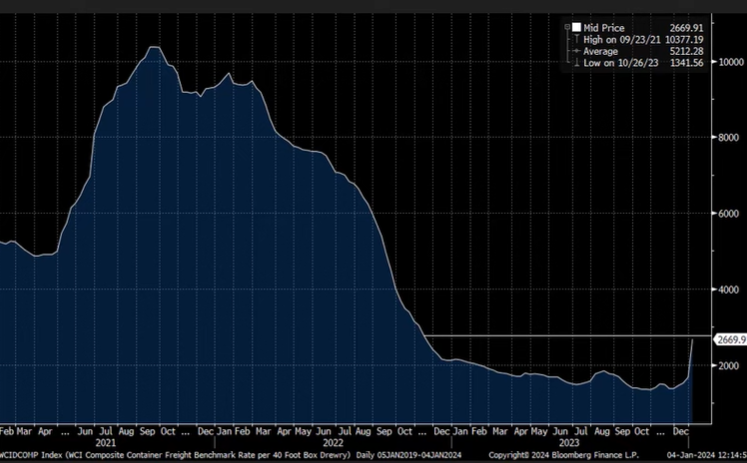Click the May label in 2022 on time axis
The width and height of the screenshot is (747, 463).
point(303,432)
